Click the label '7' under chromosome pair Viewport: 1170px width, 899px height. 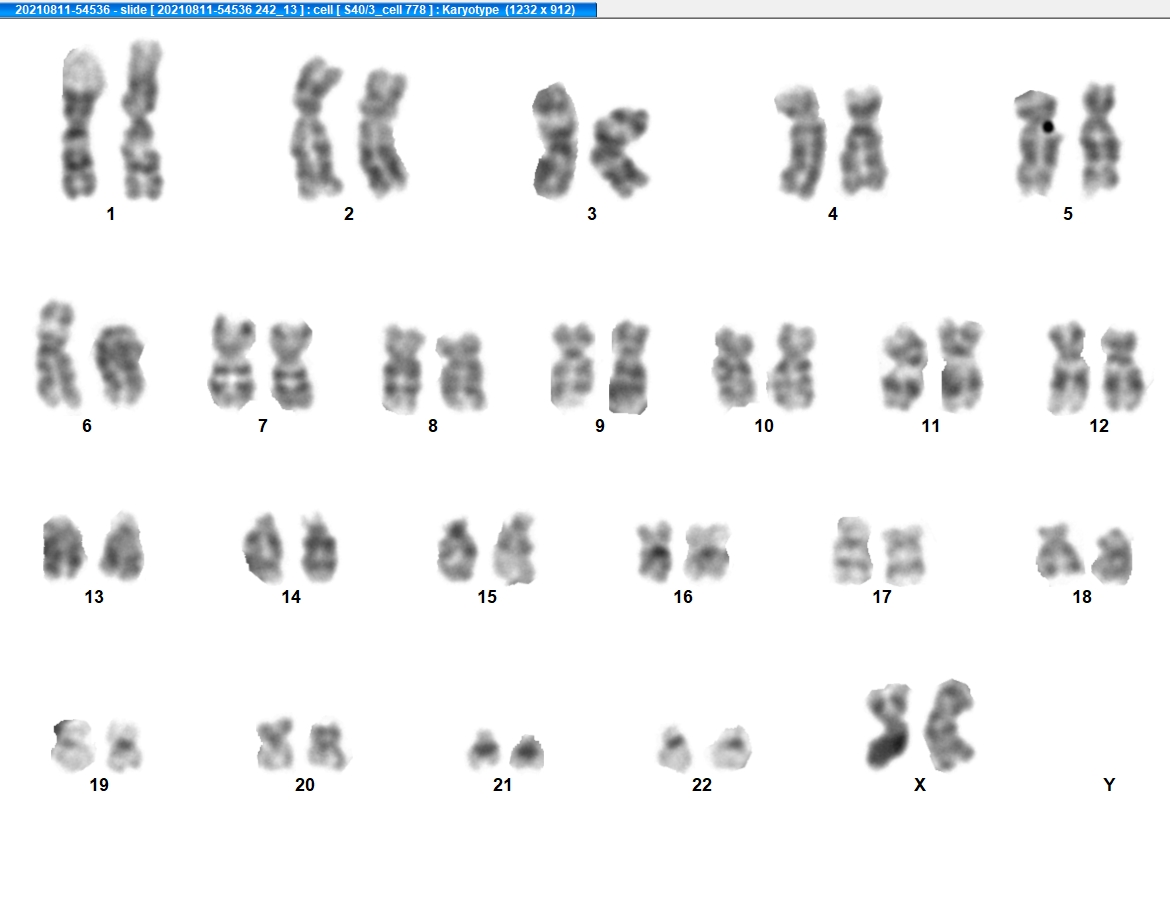(263, 426)
